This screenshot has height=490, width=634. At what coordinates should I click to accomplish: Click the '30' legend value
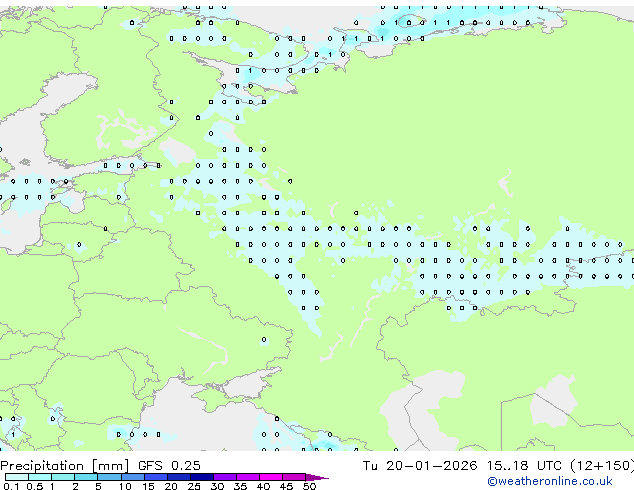(217, 486)
